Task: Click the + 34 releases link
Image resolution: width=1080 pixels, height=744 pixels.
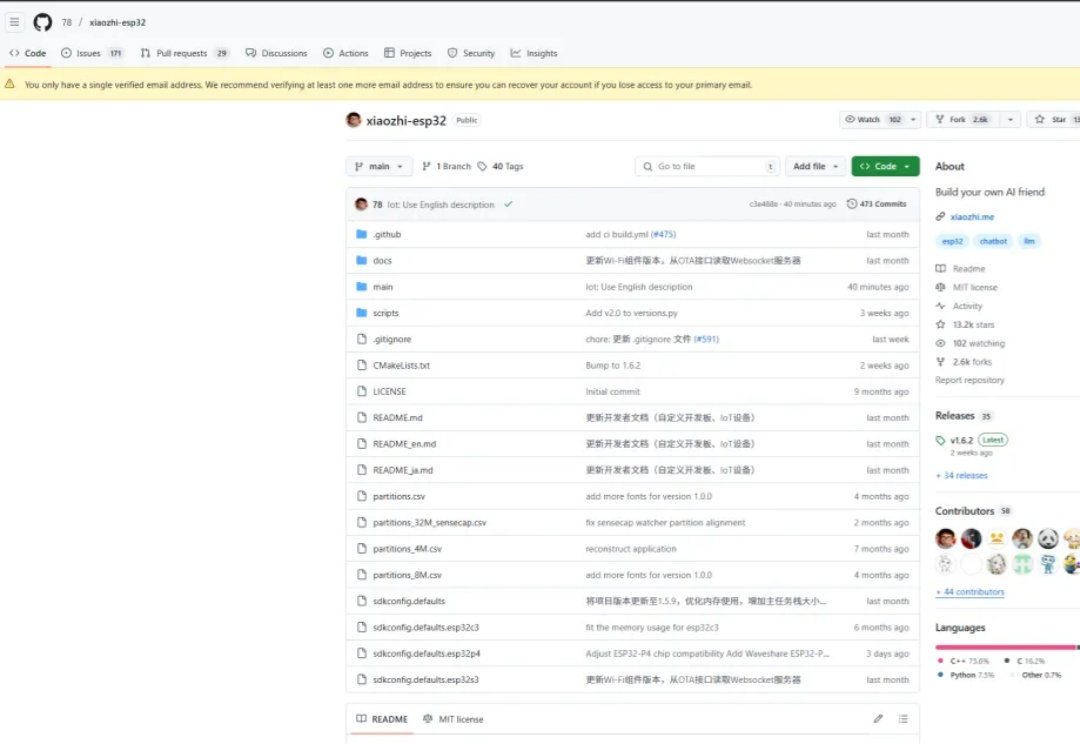Action: pyautogui.click(x=962, y=475)
